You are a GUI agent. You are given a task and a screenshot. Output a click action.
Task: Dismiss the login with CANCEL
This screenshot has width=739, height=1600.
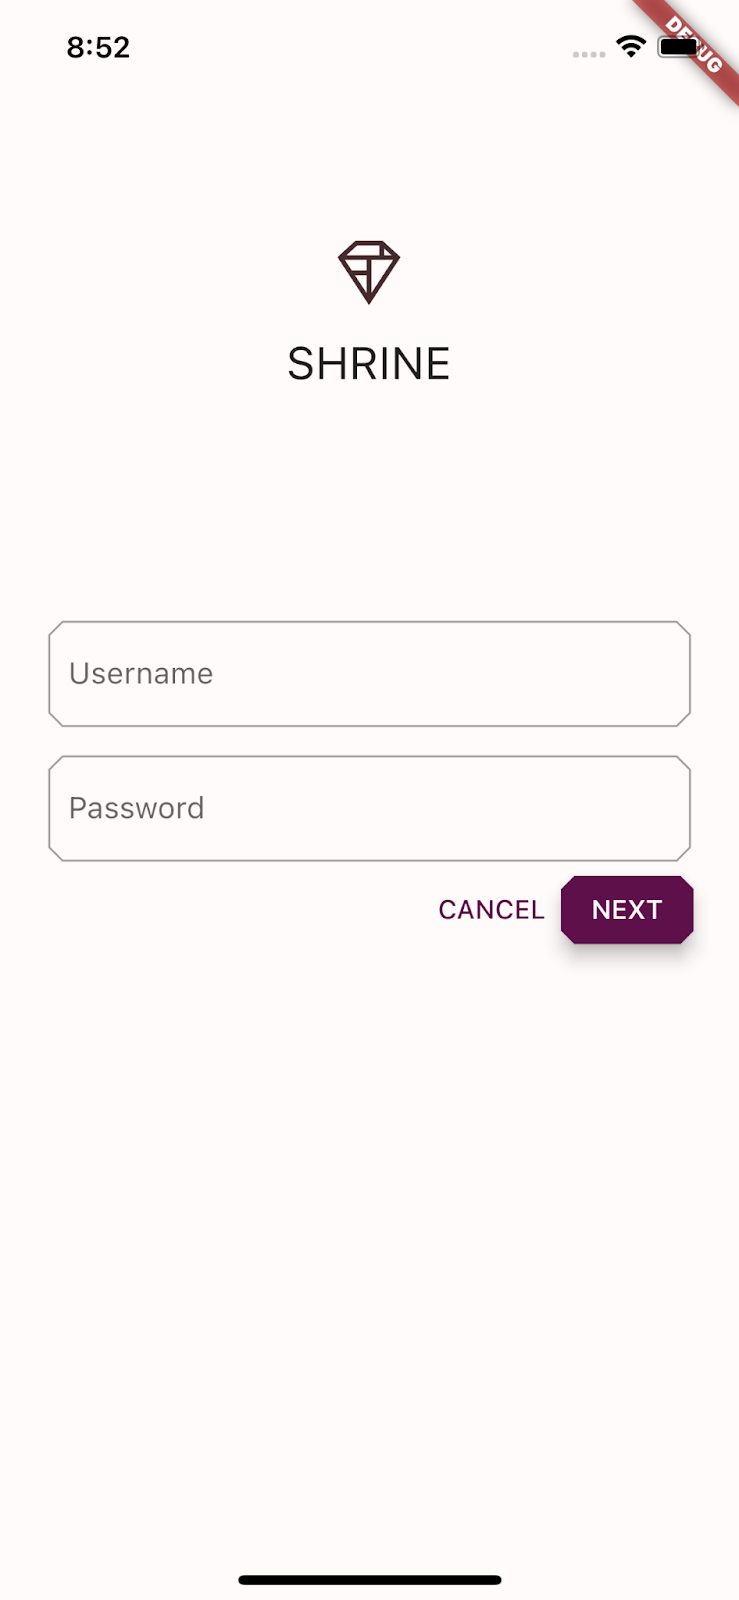[490, 909]
